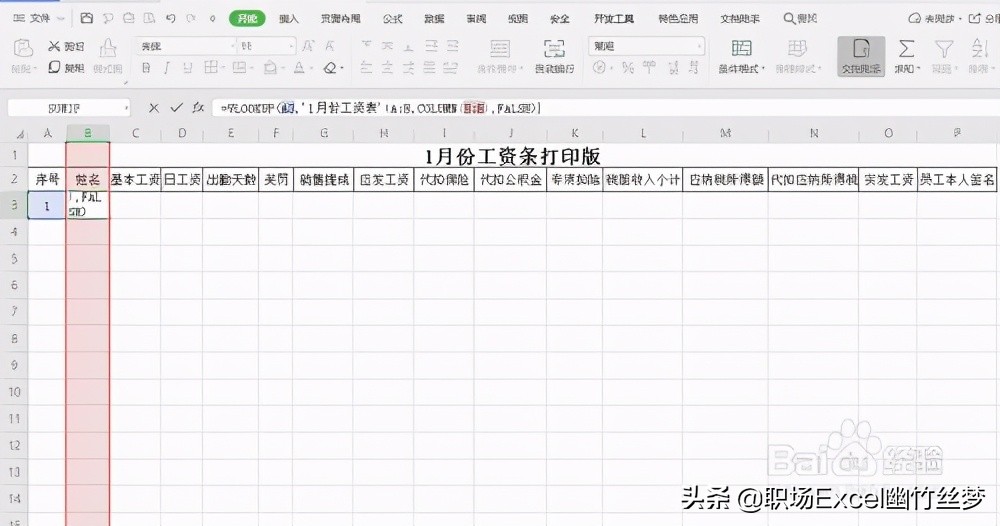1000x526 pixels.
Task: Cancel formula entry with the X icon
Action: [x=153, y=107]
